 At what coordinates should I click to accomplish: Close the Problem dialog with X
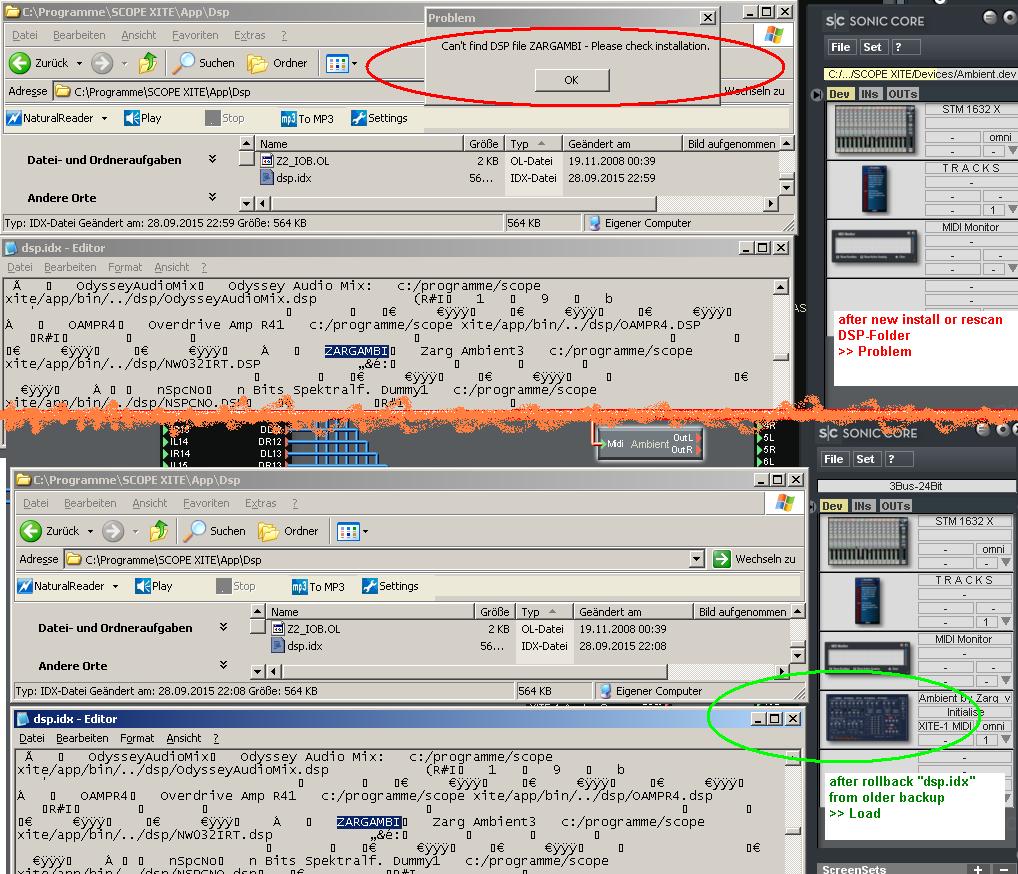click(x=708, y=18)
